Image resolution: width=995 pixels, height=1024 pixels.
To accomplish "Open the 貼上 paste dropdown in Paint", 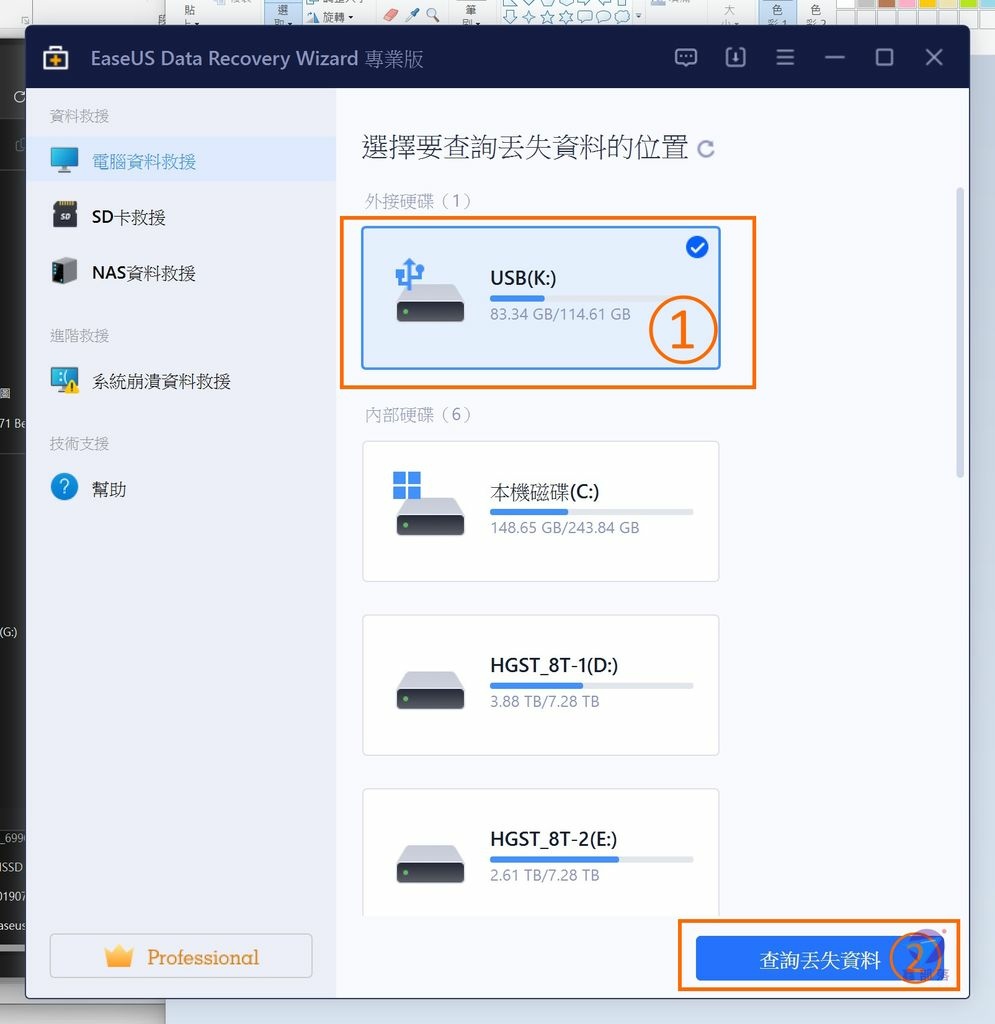I will tap(191, 14).
